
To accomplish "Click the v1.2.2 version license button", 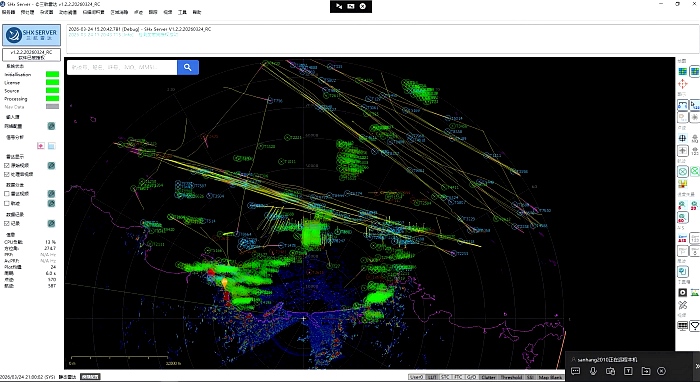I will pyautogui.click(x=32, y=54).
